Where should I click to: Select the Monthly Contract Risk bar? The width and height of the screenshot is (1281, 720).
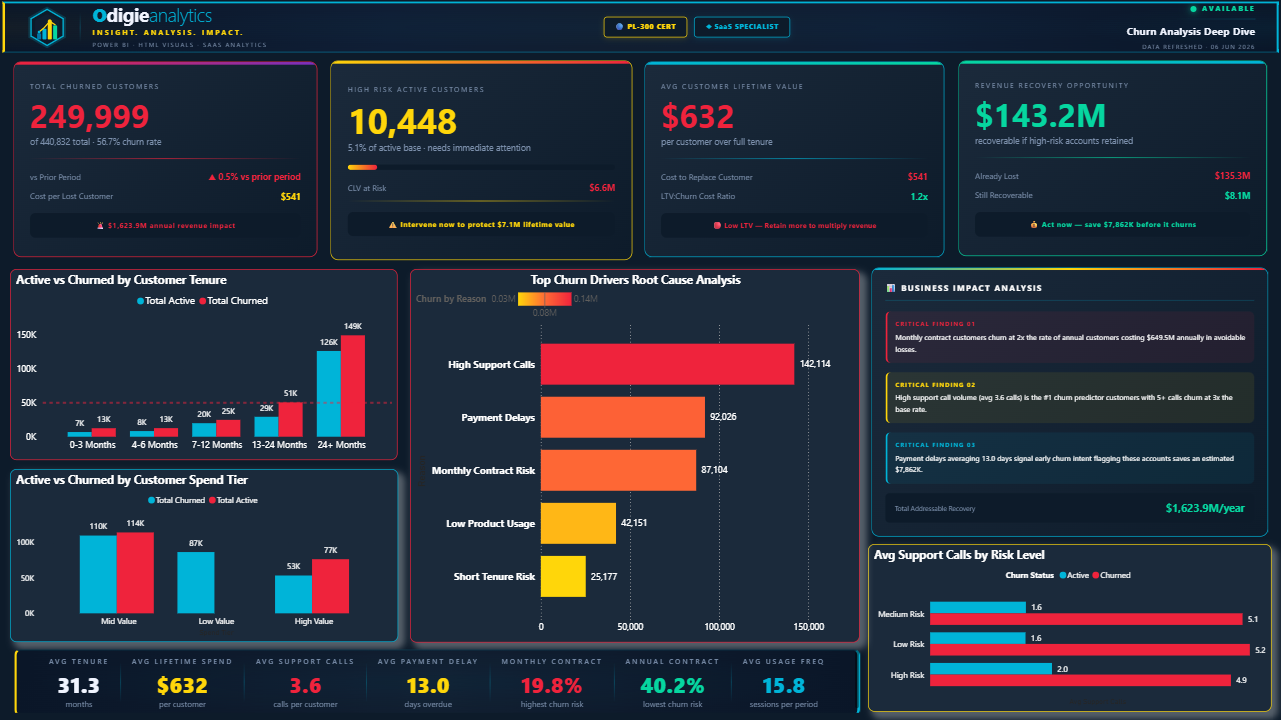tap(619, 470)
